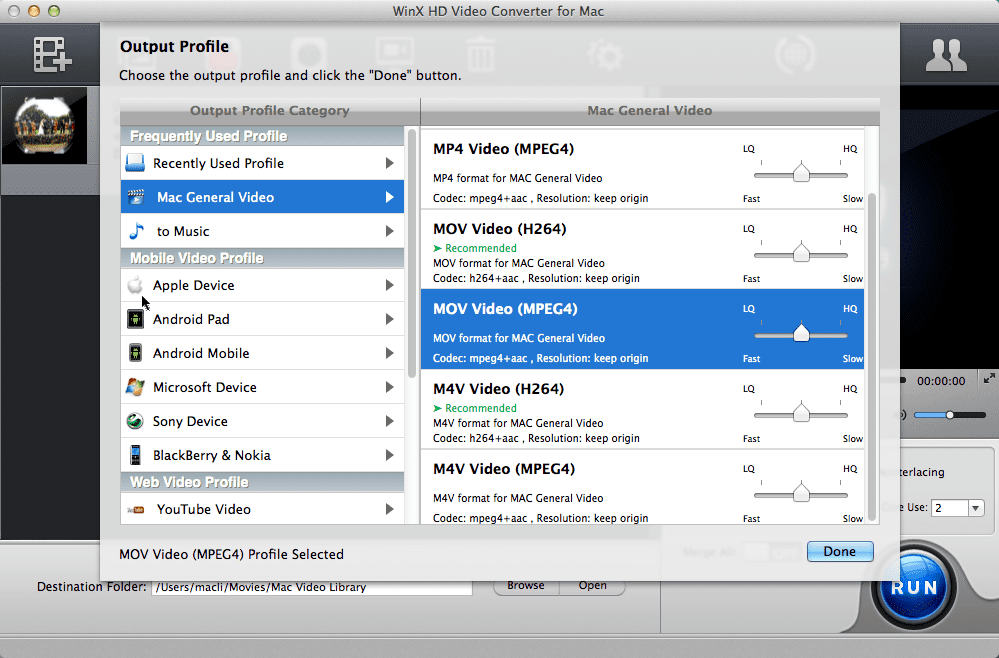Screen dimensions: 999x658
Task: Click the music note icon
Action: [x=137, y=231]
